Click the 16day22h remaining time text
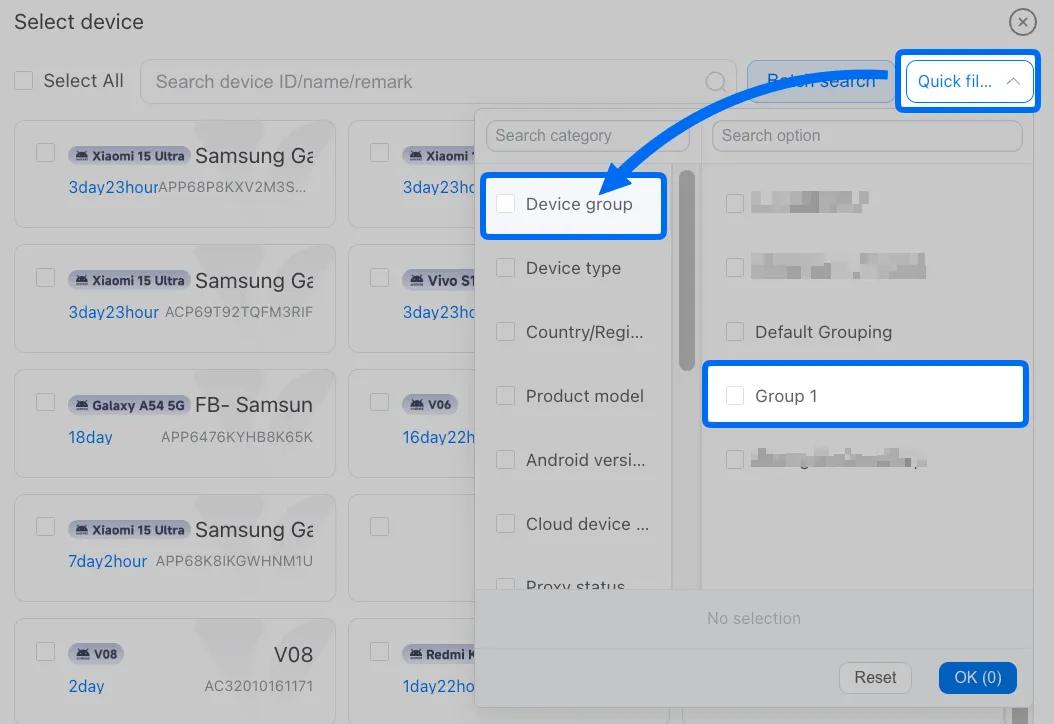Viewport: 1054px width, 724px height. 438,437
